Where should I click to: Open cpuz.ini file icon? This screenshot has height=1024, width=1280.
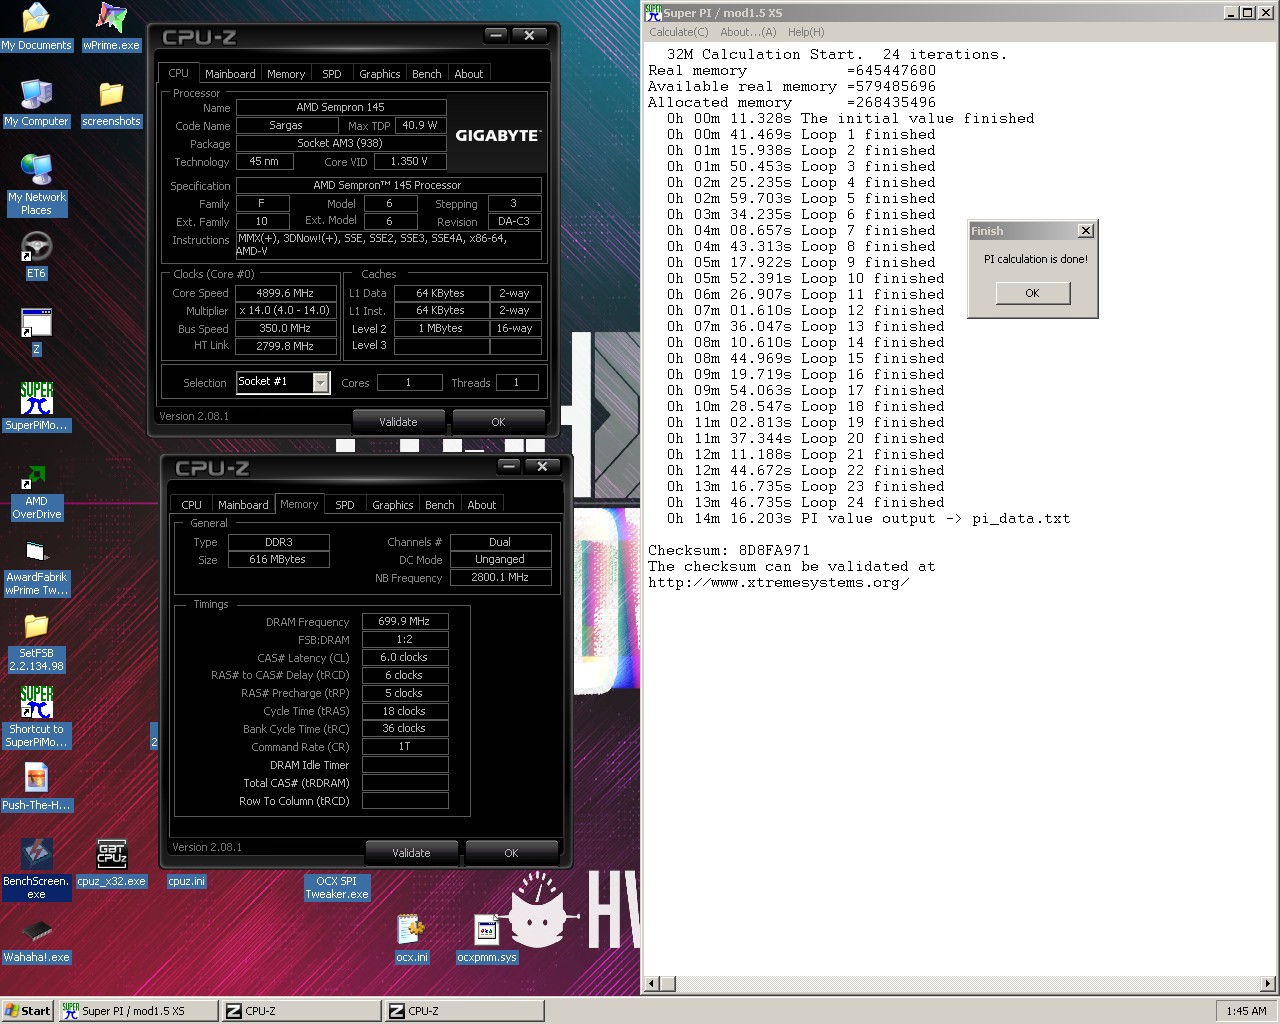(186, 881)
